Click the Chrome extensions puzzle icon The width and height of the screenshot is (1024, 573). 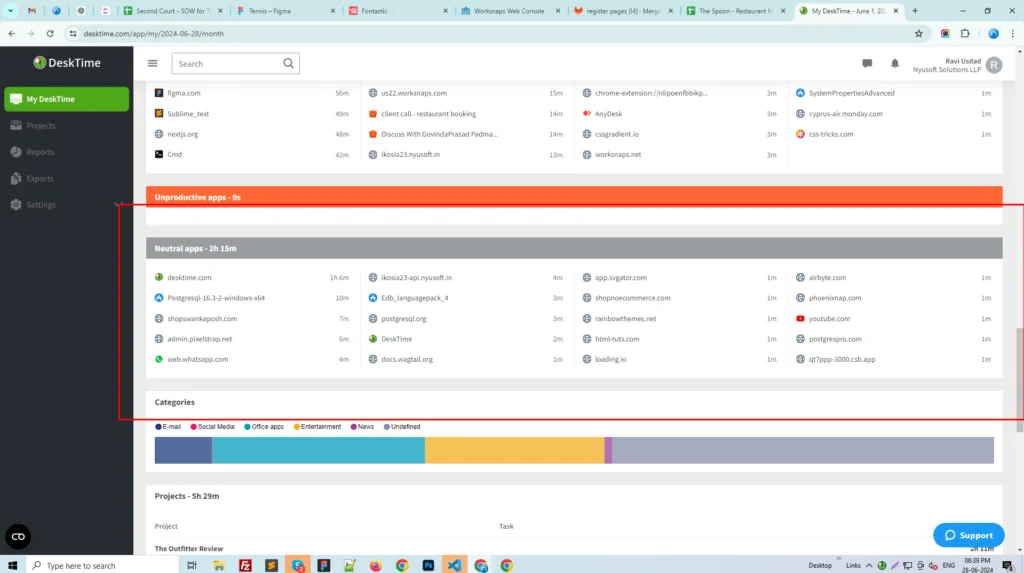coord(965,33)
